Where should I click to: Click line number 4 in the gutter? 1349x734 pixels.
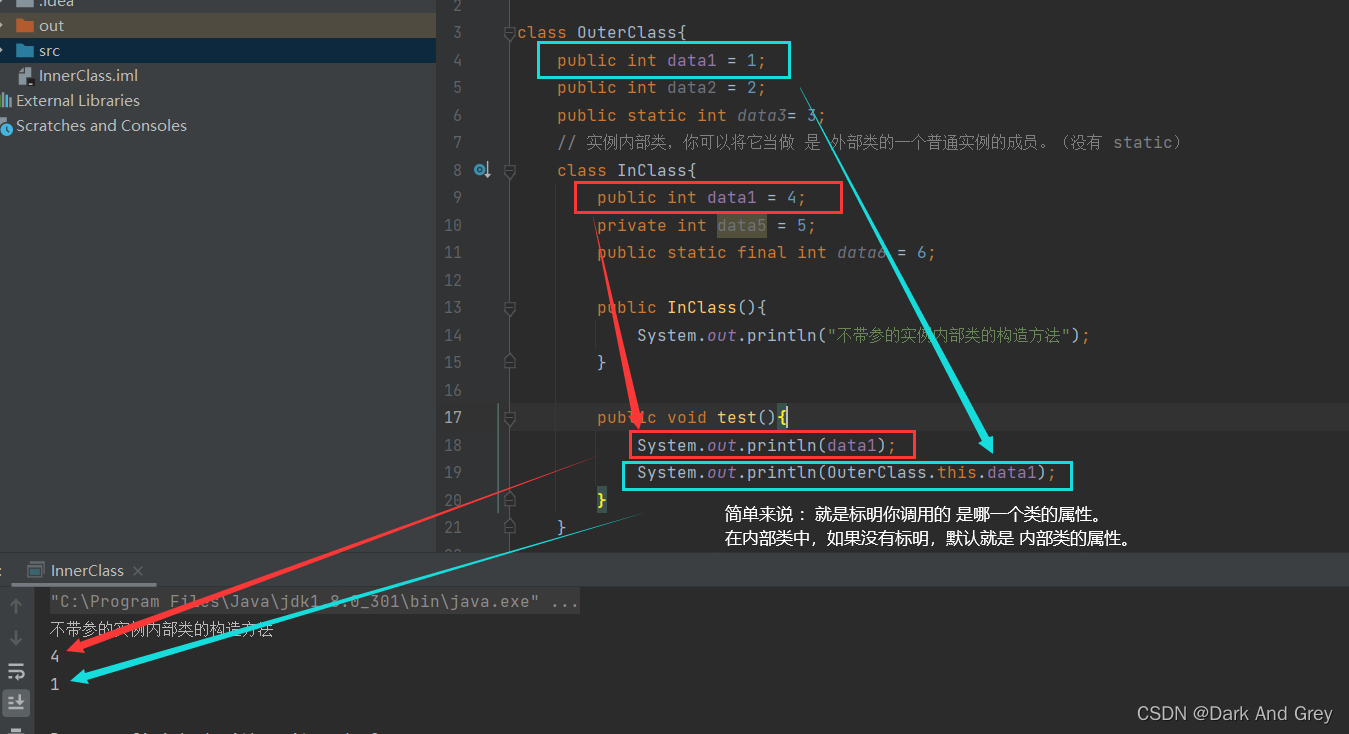(457, 61)
